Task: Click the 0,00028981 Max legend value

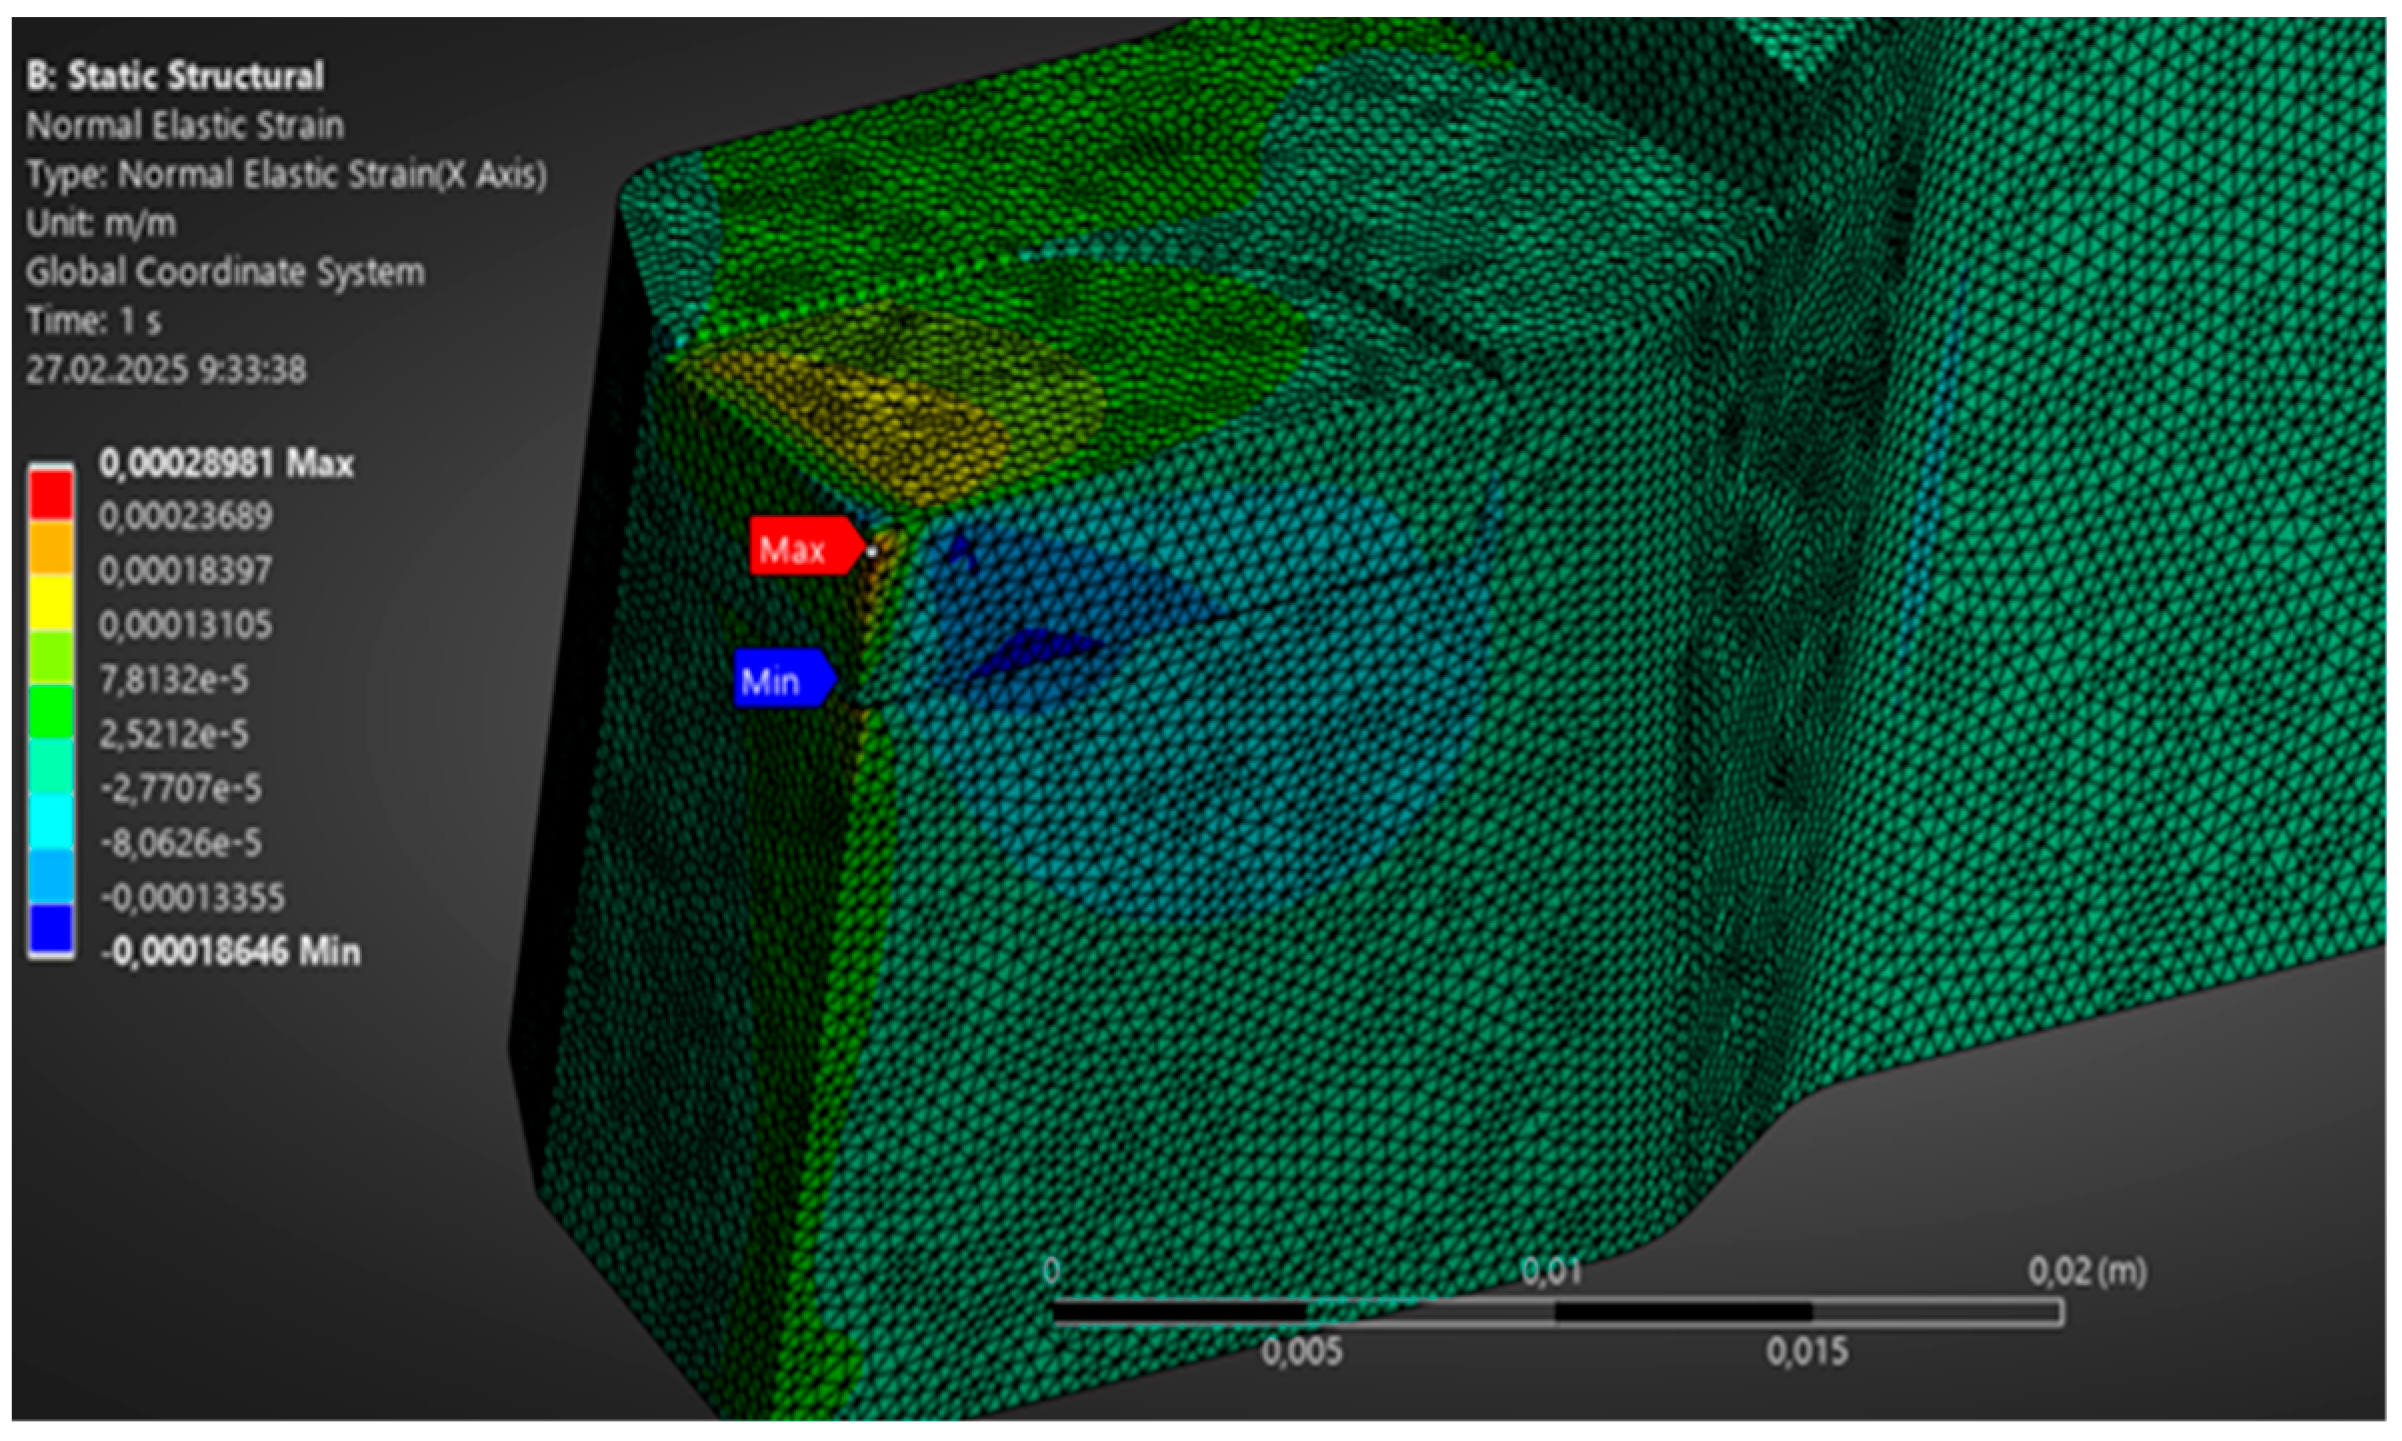Action: [x=226, y=463]
